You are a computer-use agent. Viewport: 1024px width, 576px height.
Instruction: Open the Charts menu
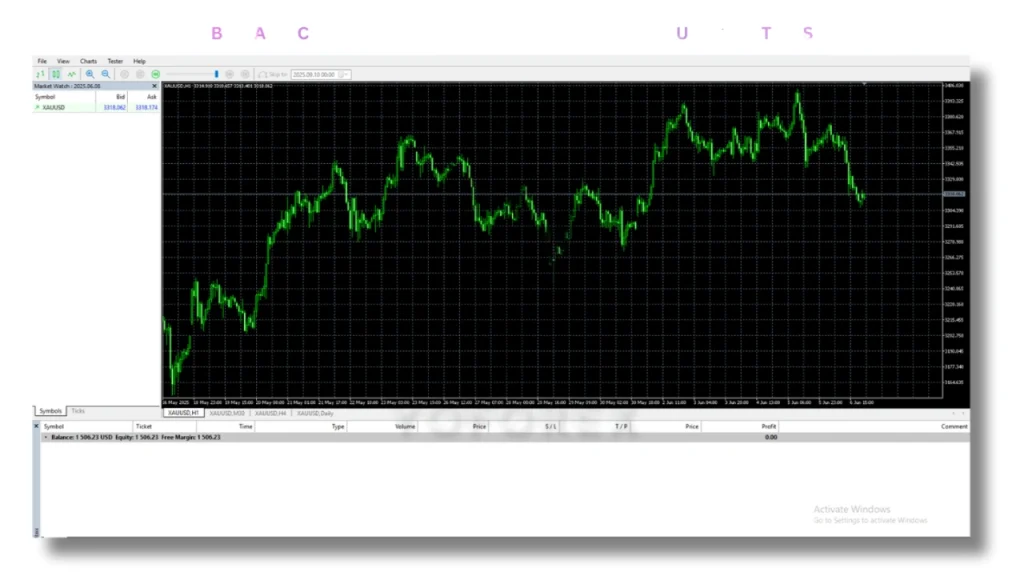tap(88, 60)
